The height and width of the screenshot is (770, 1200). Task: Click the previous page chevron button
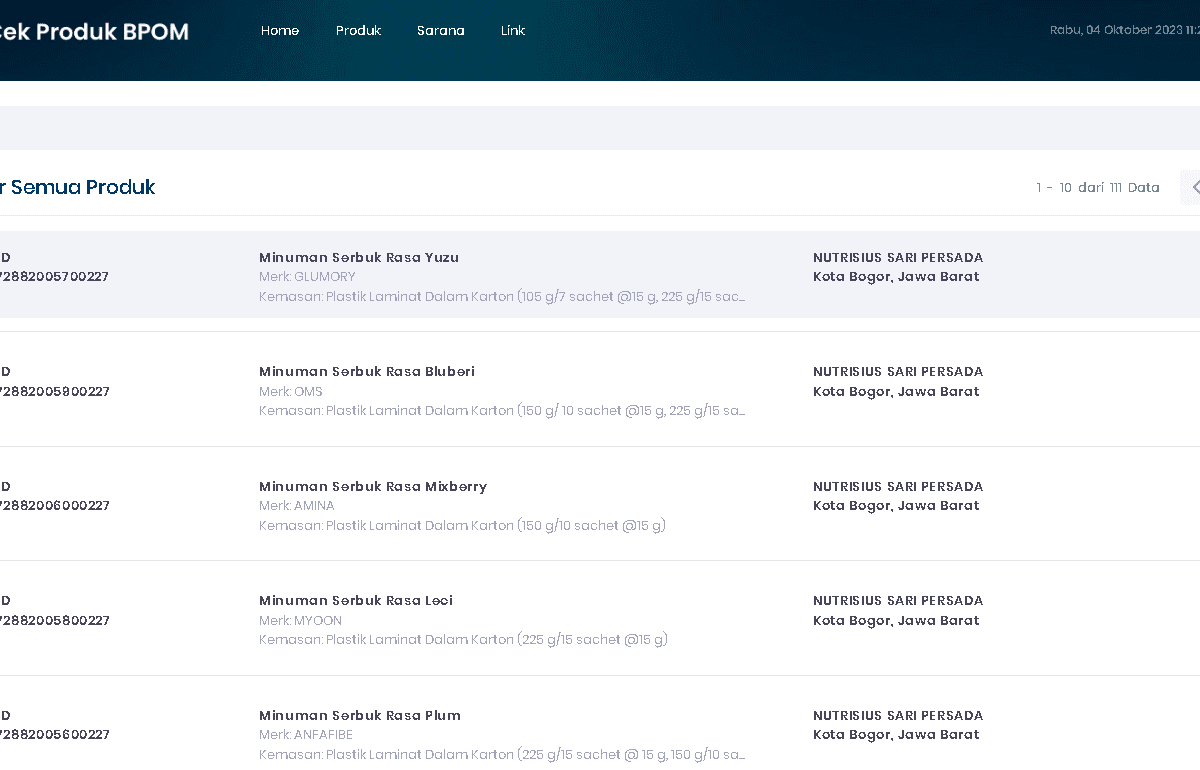pyautogui.click(x=1193, y=188)
